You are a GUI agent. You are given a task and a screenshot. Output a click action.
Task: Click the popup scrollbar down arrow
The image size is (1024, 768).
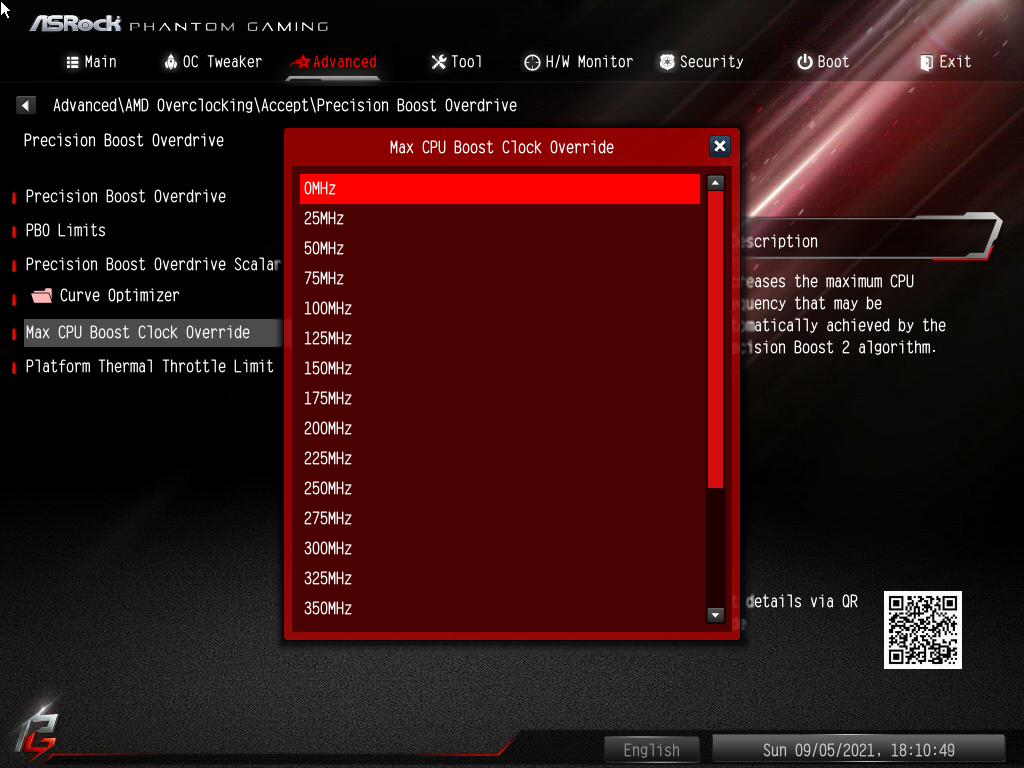coord(716,615)
